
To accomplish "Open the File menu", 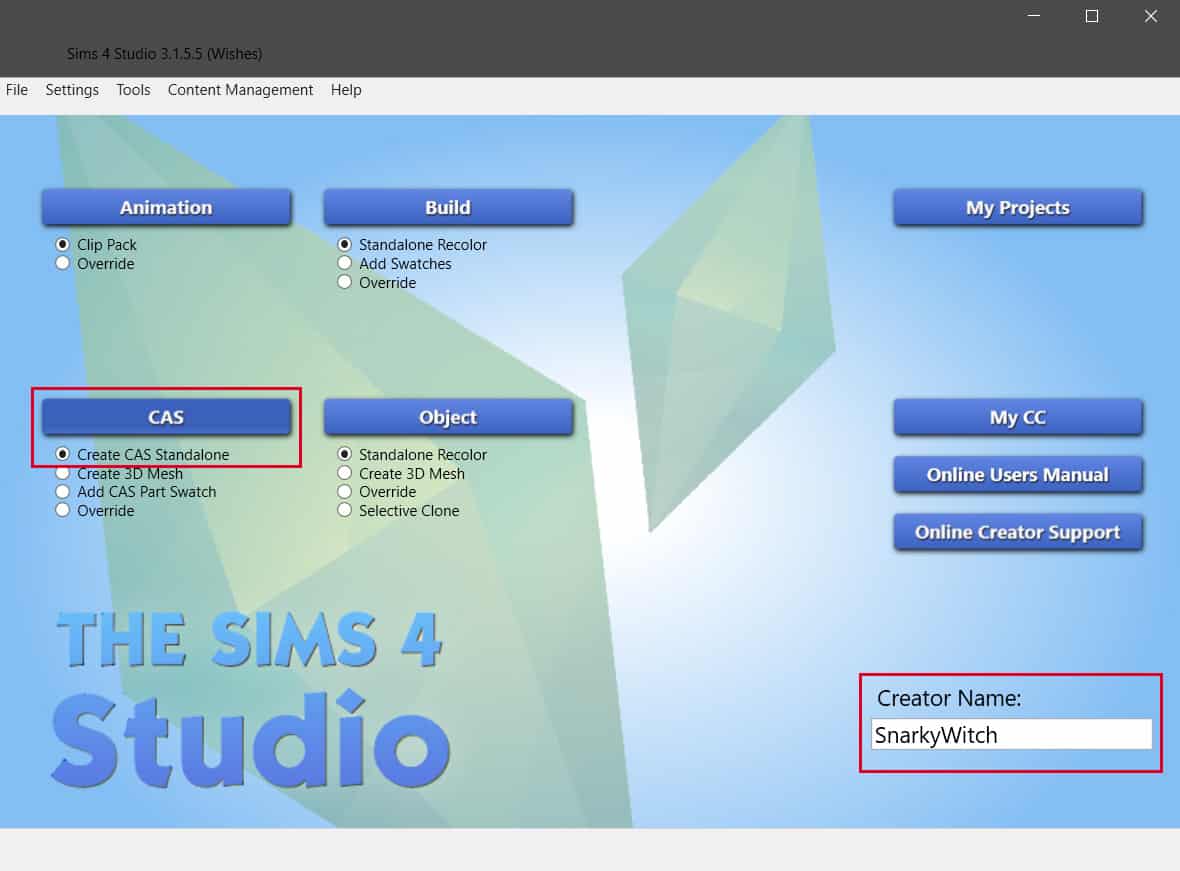I will tap(17, 90).
